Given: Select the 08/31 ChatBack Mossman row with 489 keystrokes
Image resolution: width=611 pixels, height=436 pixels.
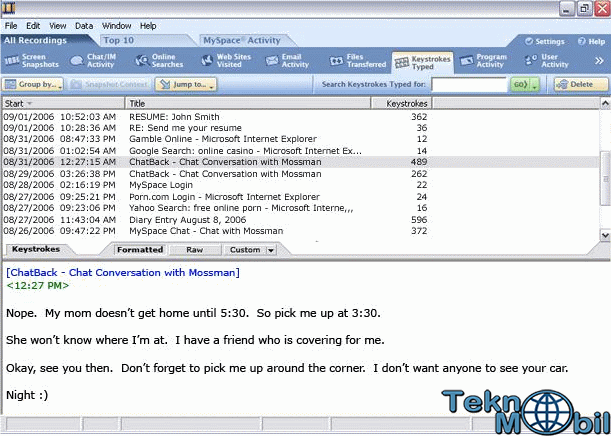Looking at the screenshot, I should (300, 162).
